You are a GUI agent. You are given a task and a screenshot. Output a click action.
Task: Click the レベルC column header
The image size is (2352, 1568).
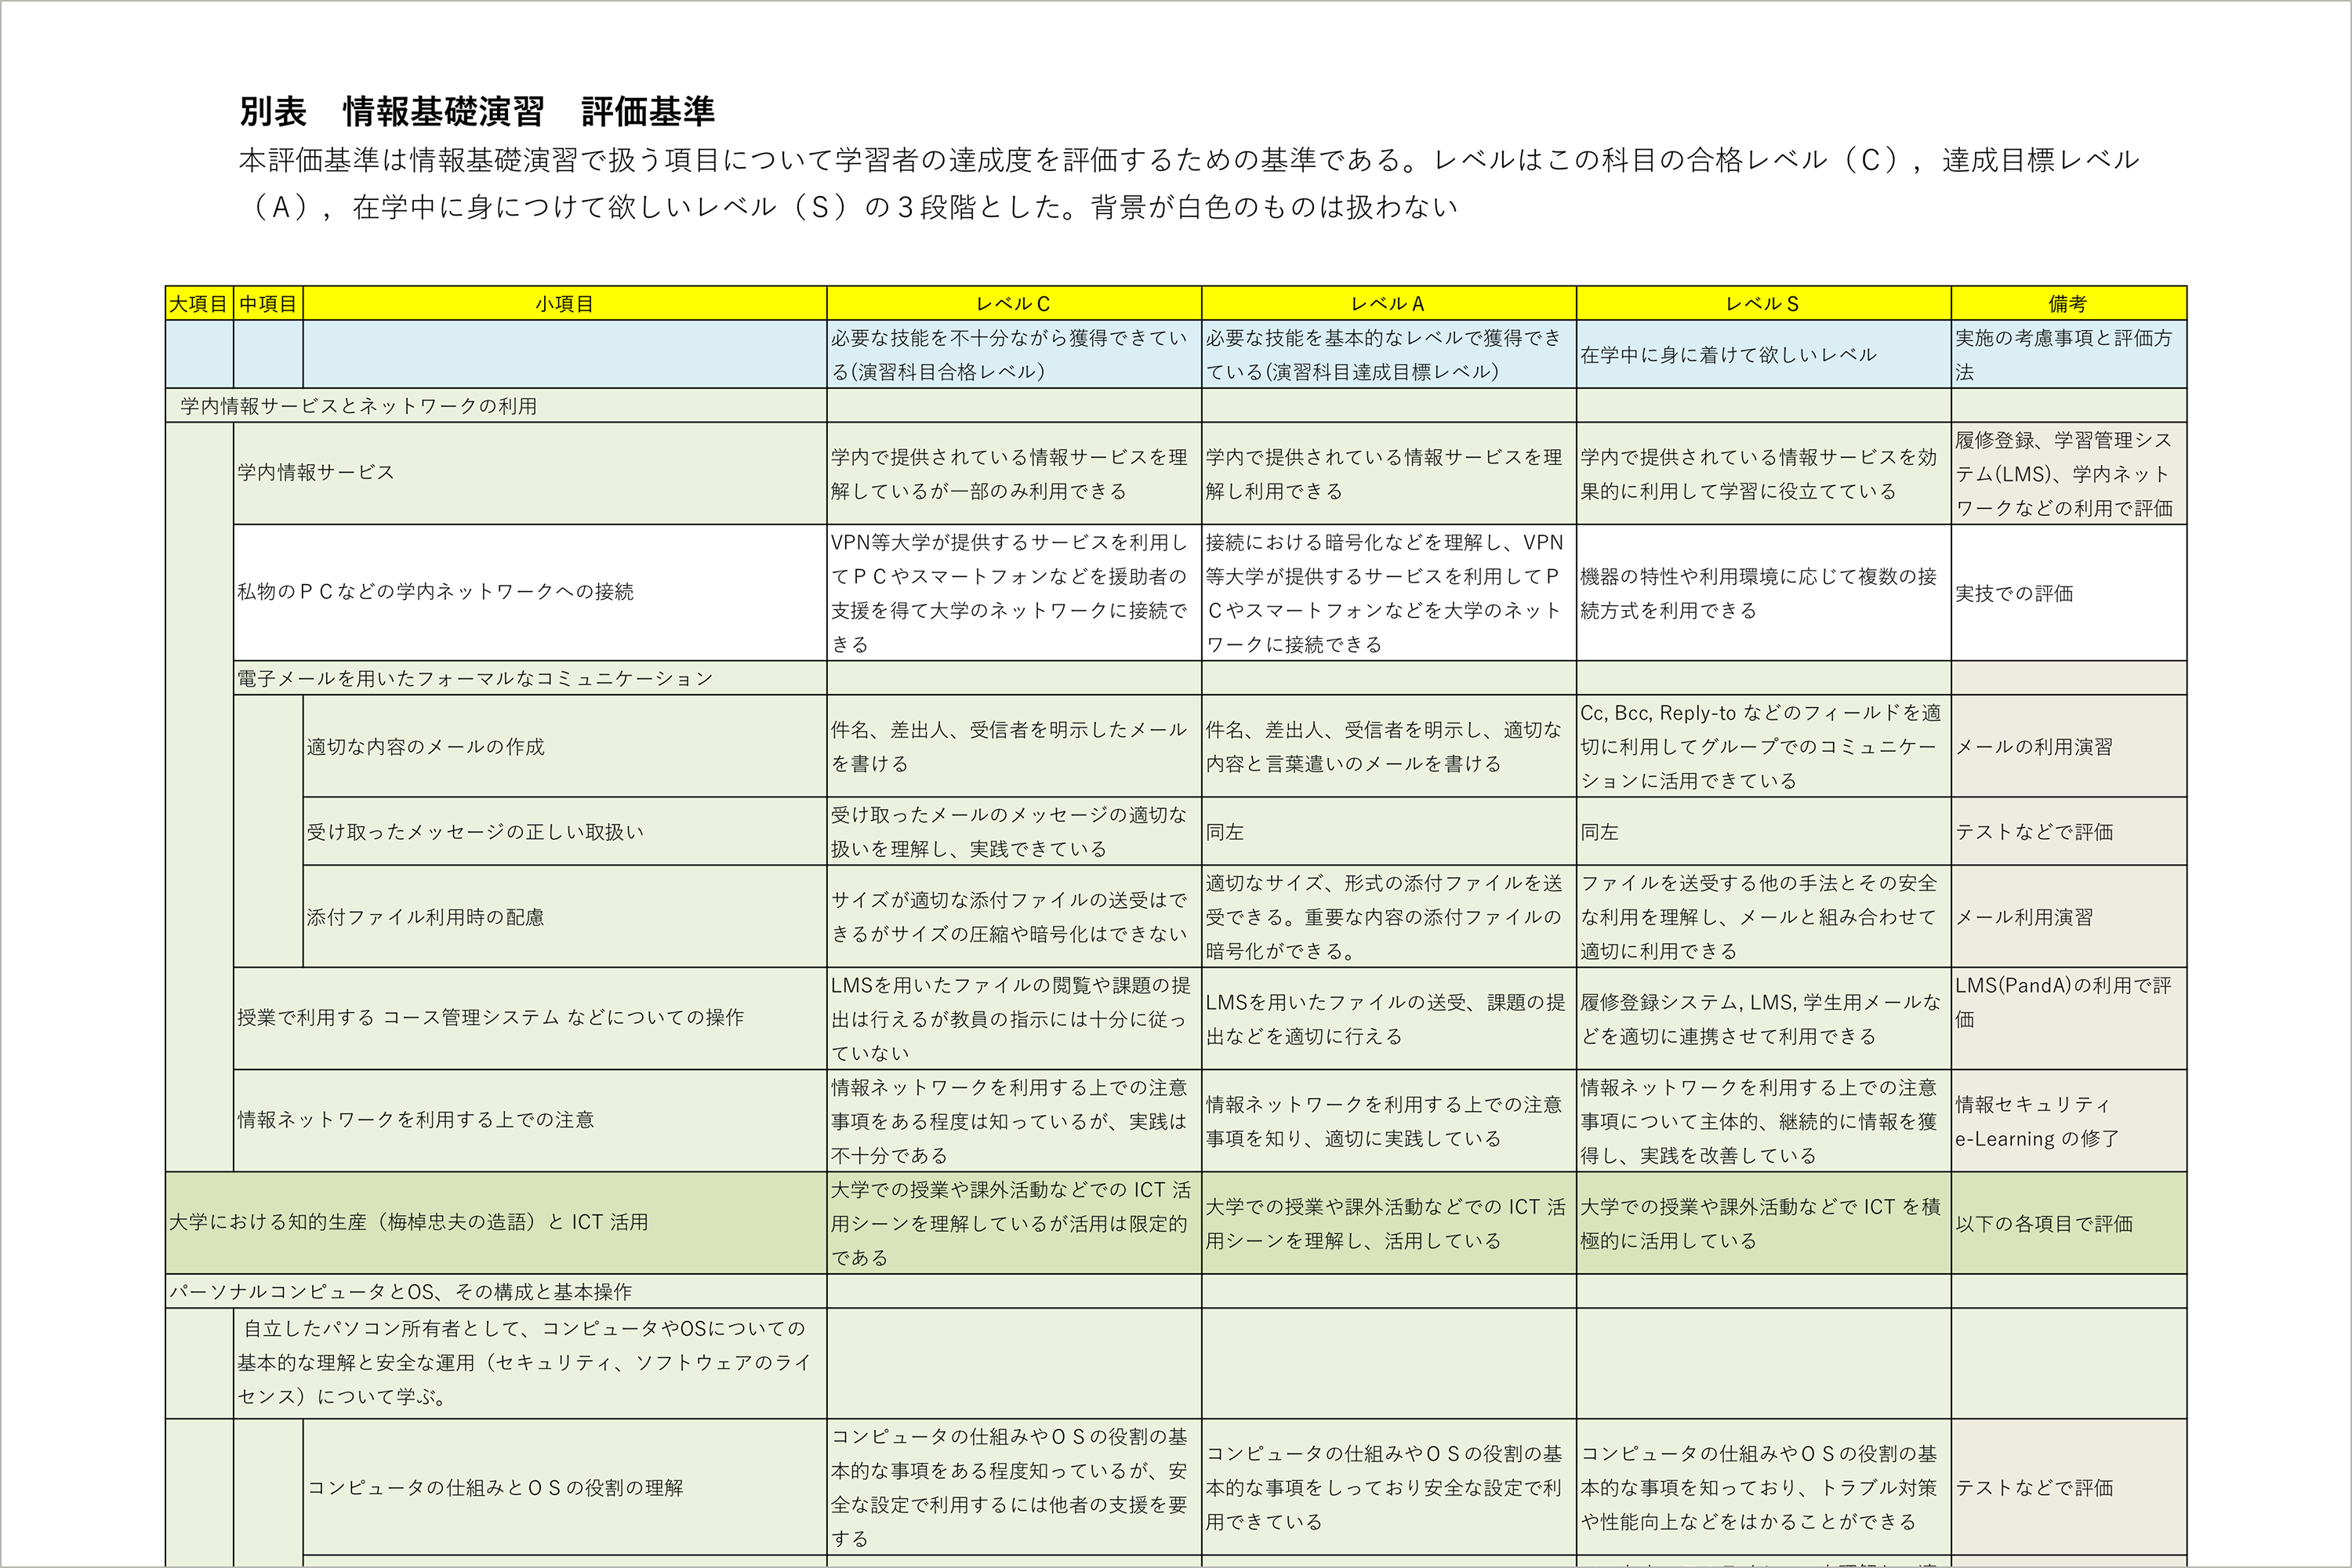point(1014,303)
